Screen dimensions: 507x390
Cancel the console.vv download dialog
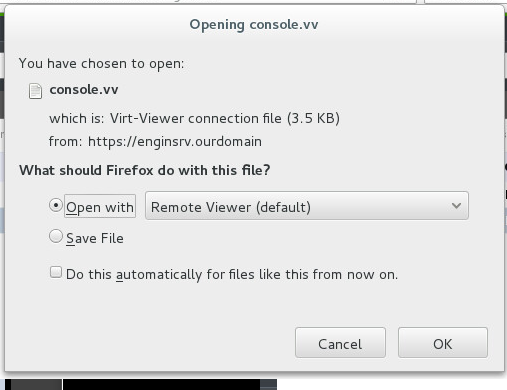tap(340, 343)
